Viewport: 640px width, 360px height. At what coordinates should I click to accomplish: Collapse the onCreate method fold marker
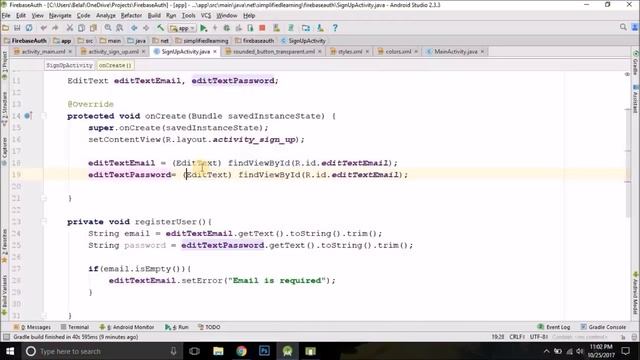(x=44, y=116)
